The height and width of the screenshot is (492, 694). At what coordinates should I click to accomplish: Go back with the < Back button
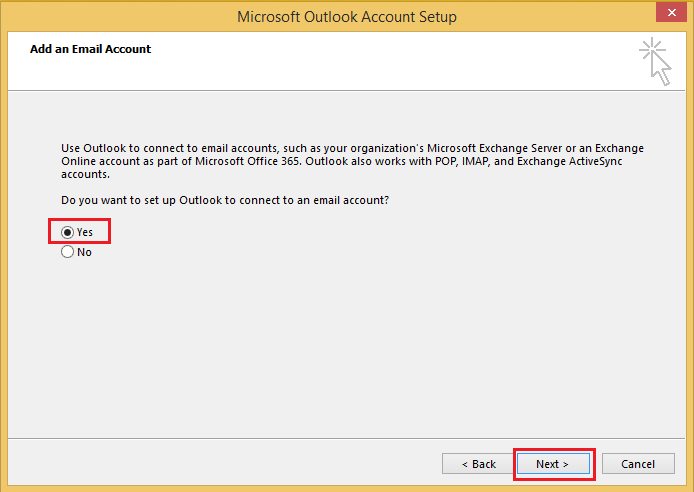tap(478, 464)
